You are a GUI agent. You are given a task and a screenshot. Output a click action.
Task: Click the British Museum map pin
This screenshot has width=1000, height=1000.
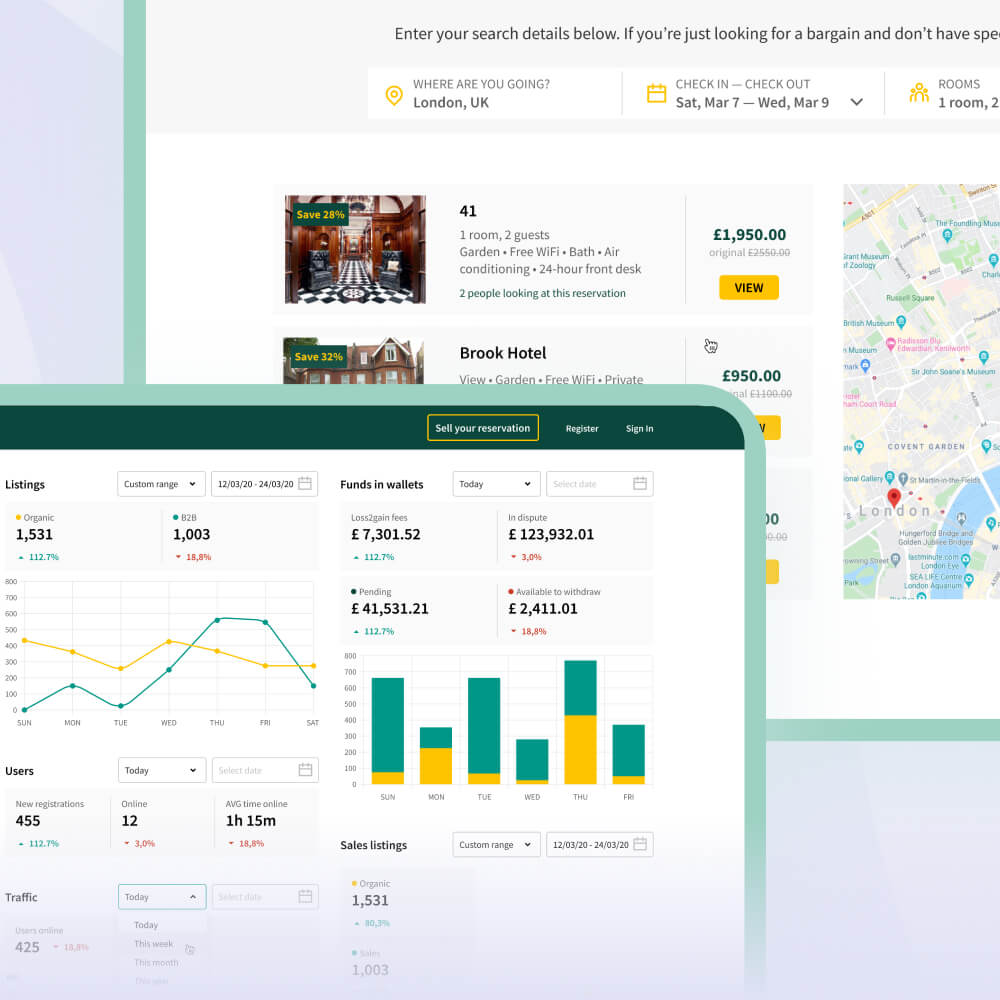(901, 321)
